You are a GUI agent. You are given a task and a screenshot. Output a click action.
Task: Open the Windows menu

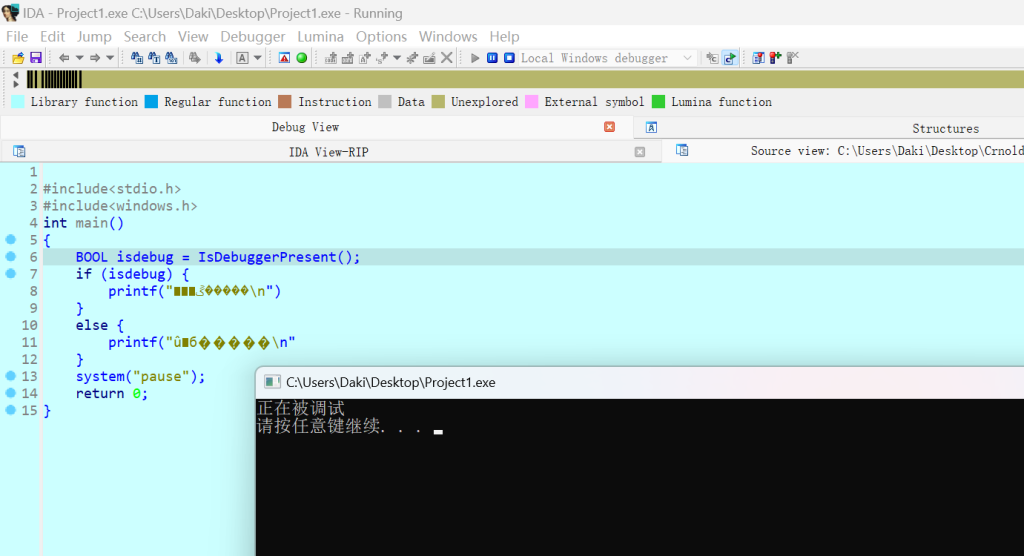tap(447, 37)
